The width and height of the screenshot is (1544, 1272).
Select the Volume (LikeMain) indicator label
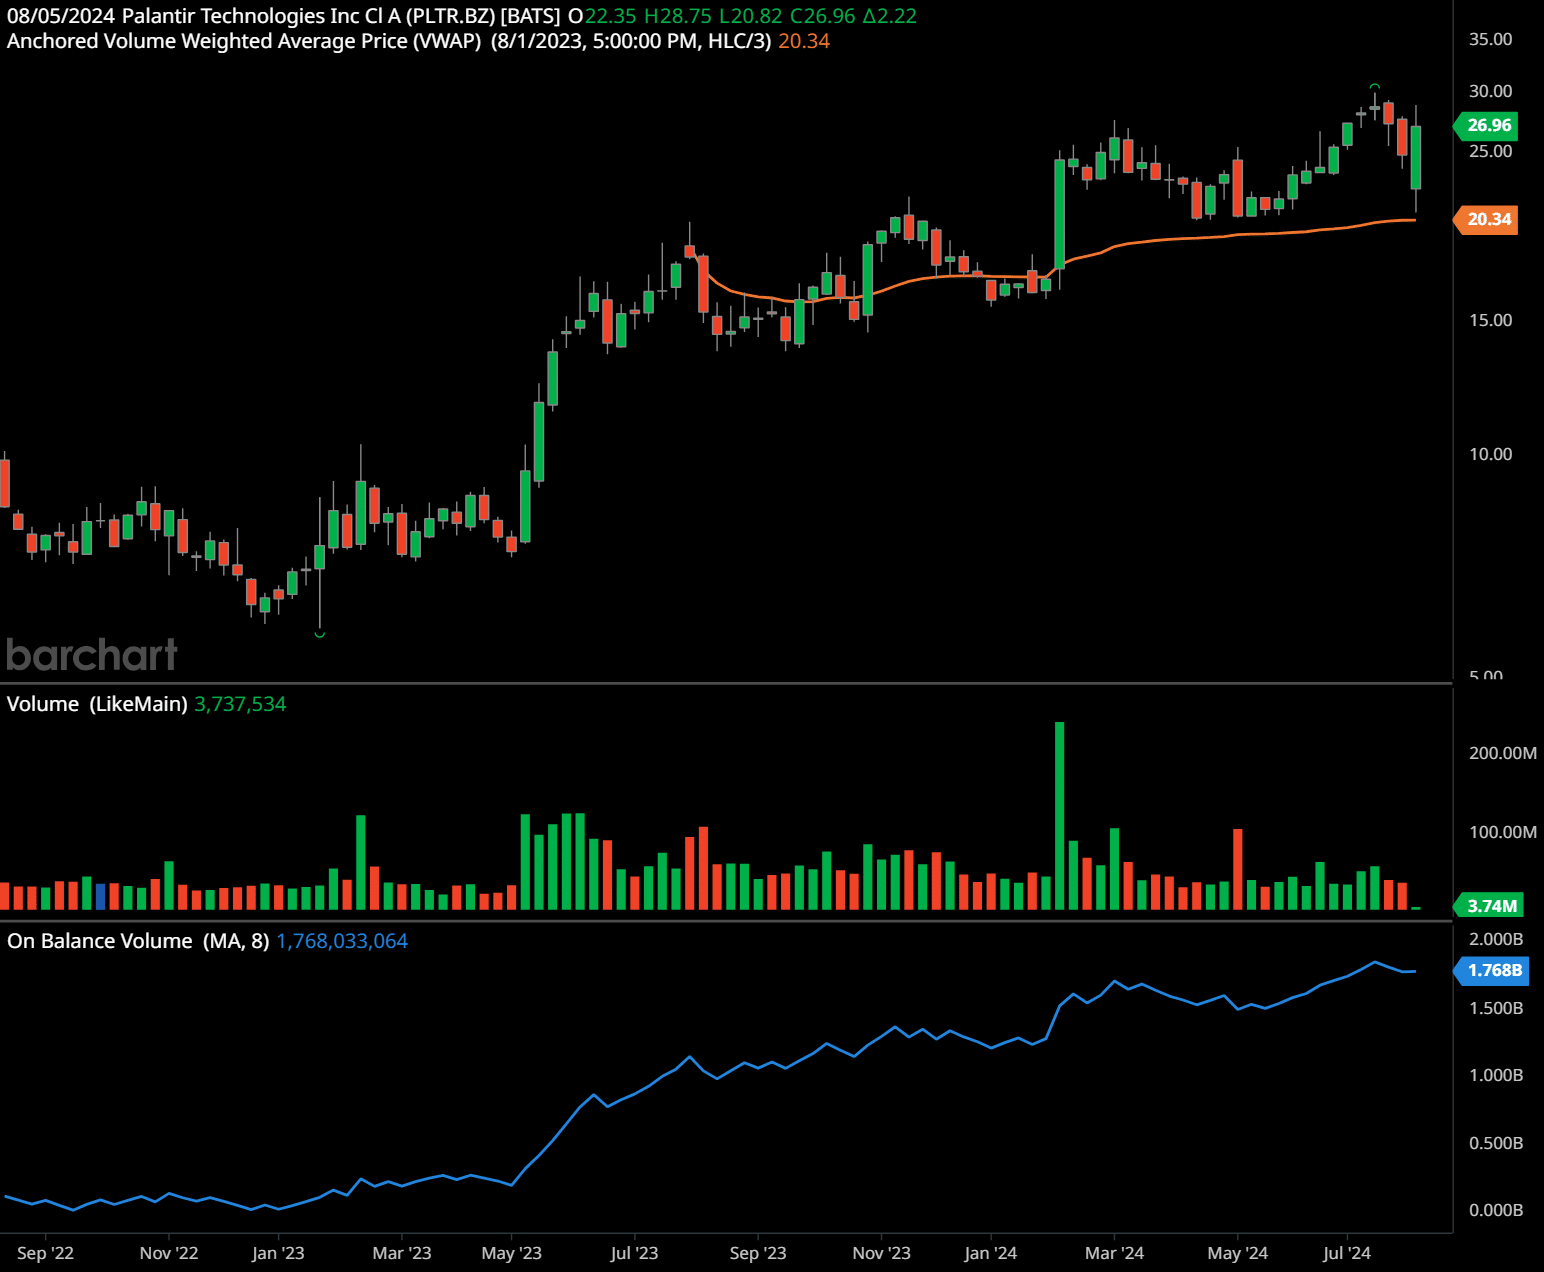(97, 704)
